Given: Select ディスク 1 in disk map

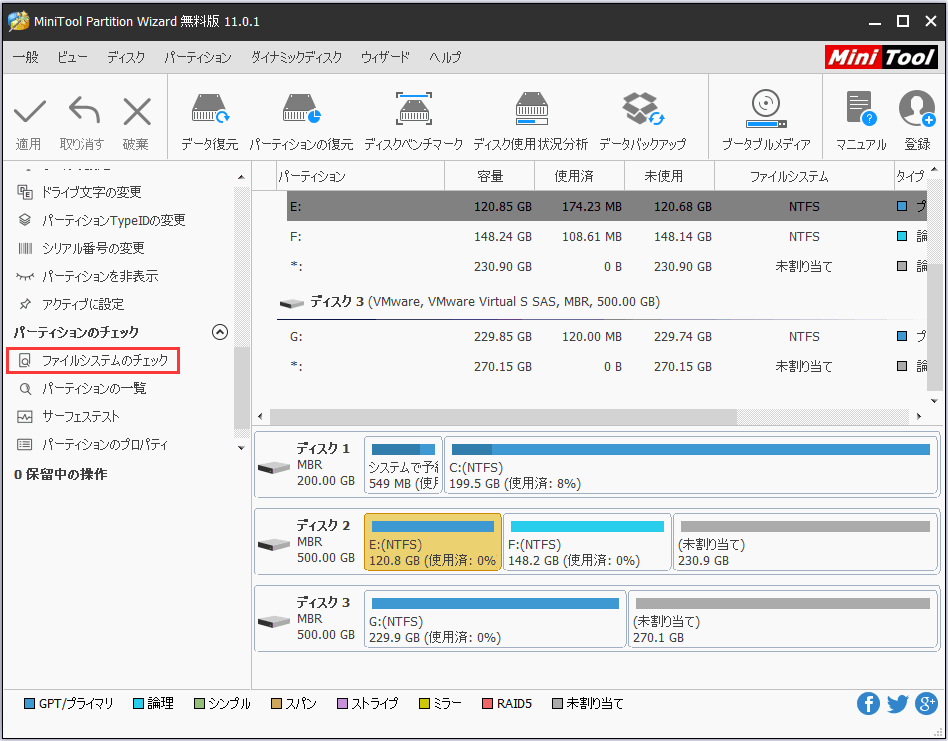Looking at the screenshot, I should tap(308, 465).
